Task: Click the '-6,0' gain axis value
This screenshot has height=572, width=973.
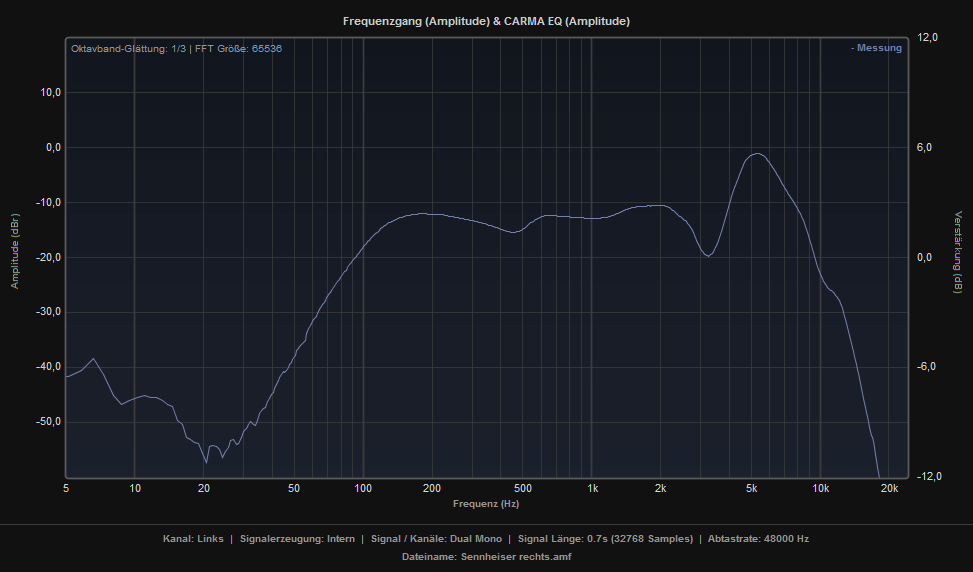Action: coord(926,367)
